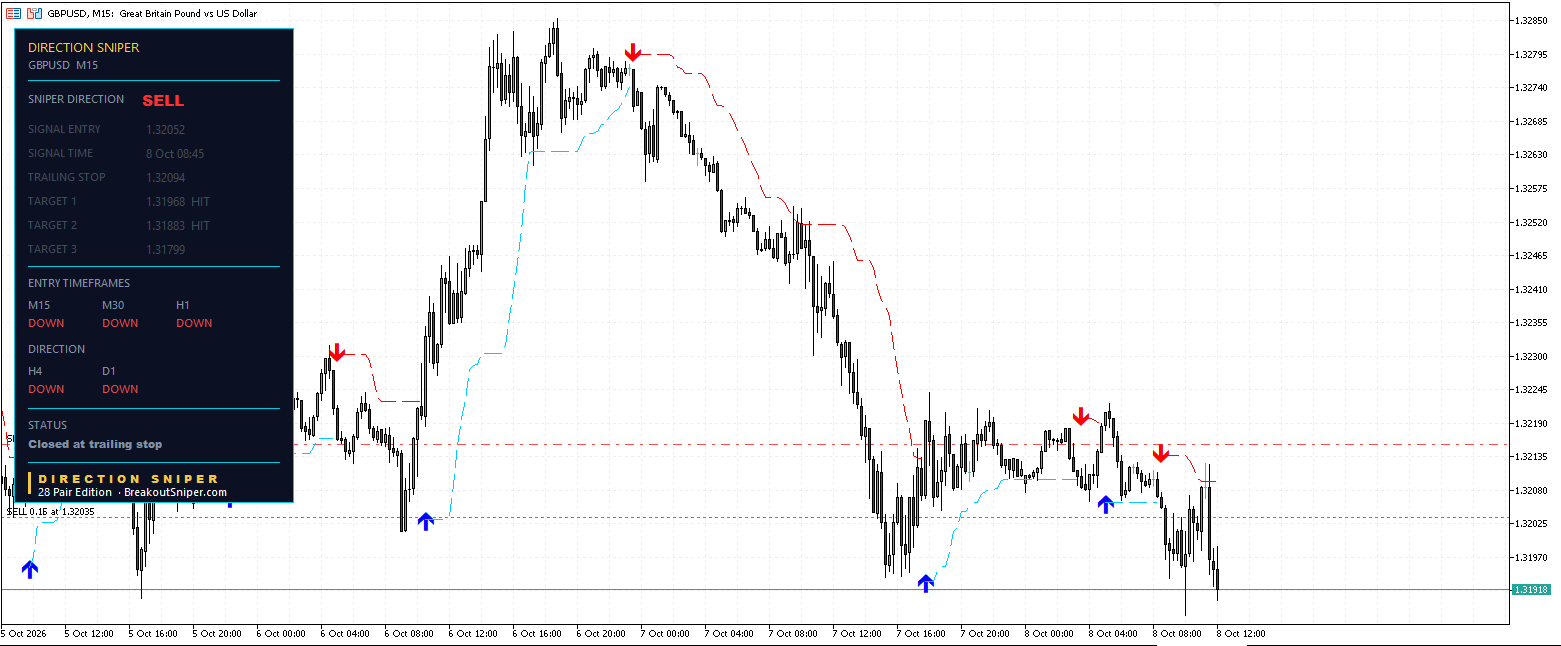
Task: Click the yellow spaced 'DIRECTION SNIPER' footer logo
Action: point(128,479)
